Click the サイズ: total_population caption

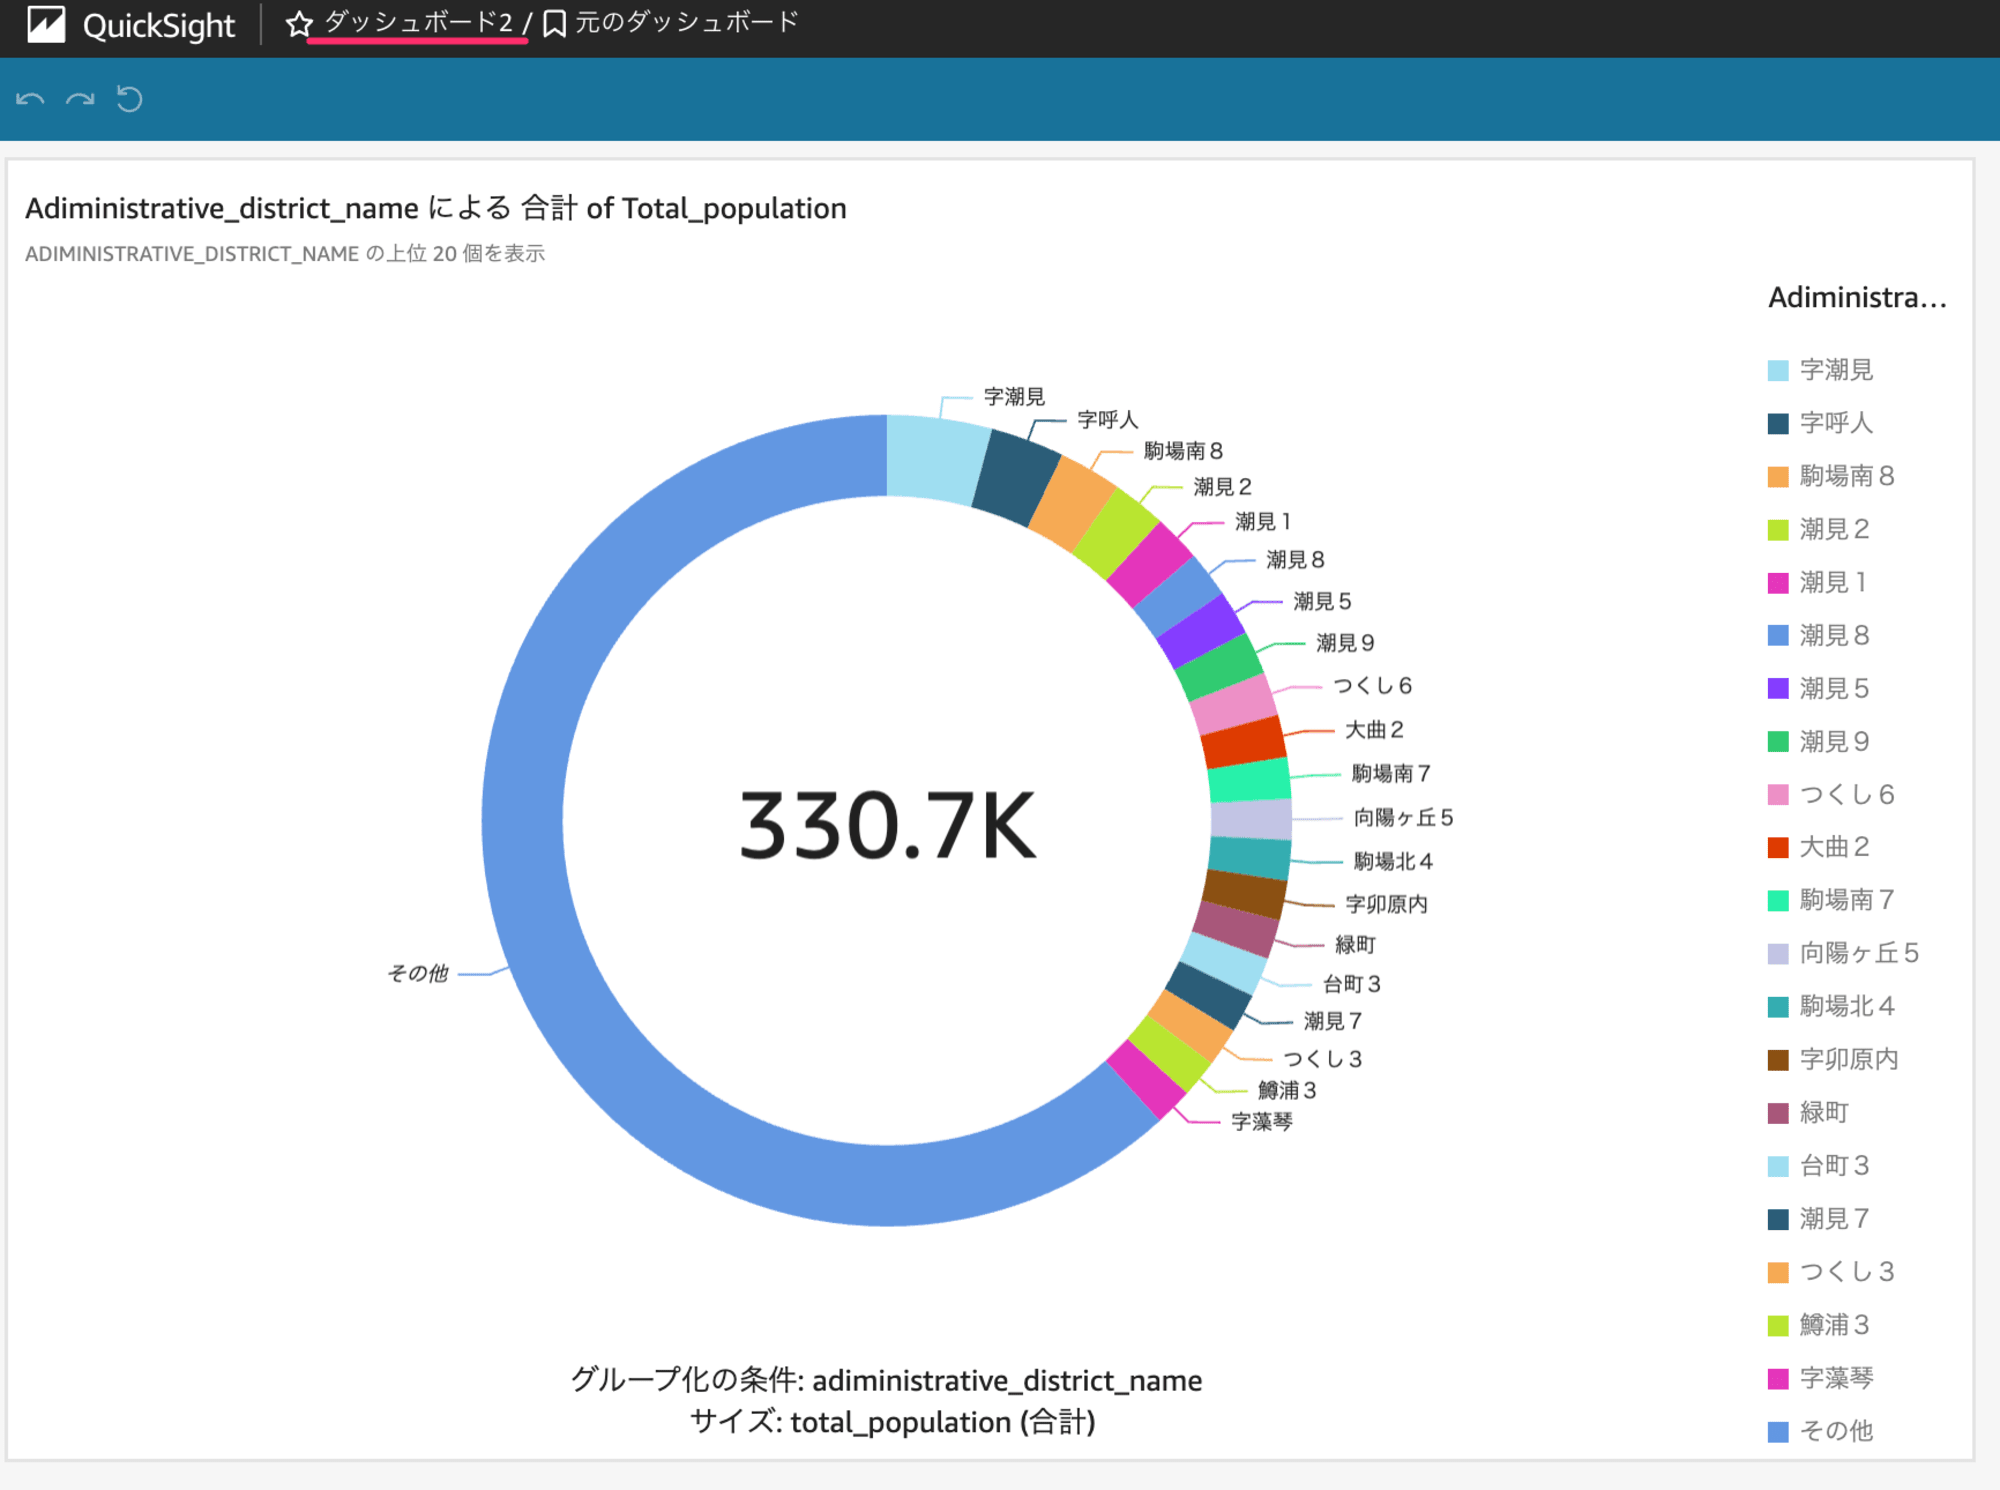coord(892,1422)
